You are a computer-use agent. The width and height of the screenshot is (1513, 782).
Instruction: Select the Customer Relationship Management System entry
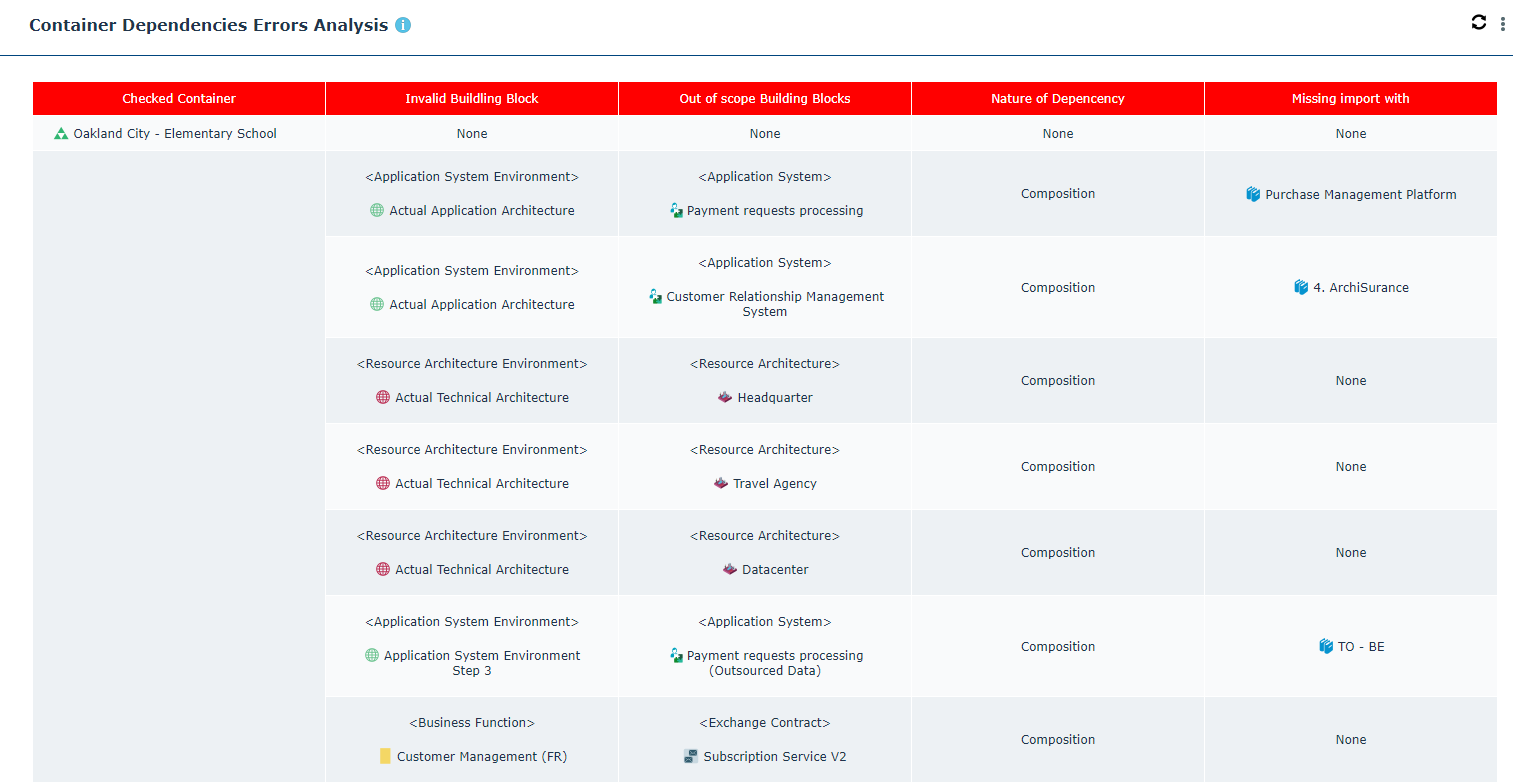(774, 303)
